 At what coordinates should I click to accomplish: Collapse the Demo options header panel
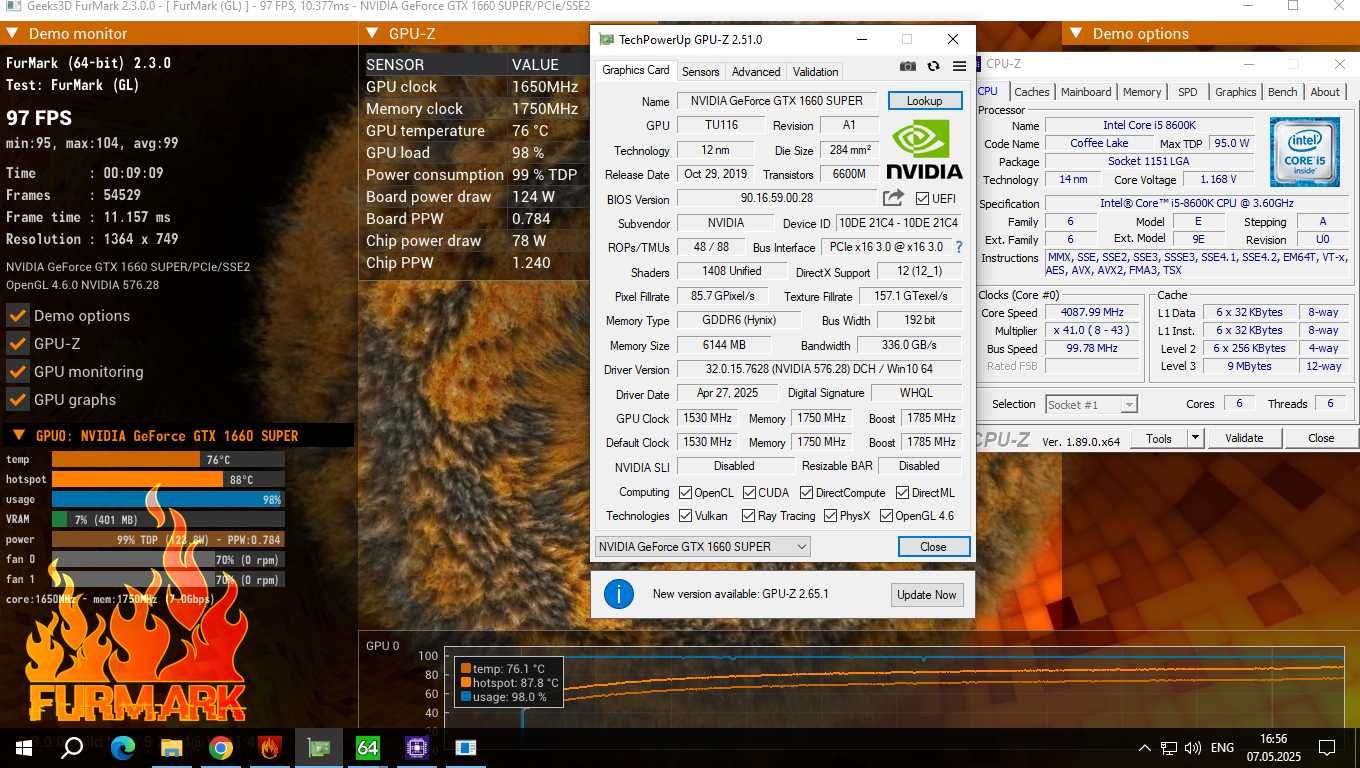click(x=1077, y=33)
